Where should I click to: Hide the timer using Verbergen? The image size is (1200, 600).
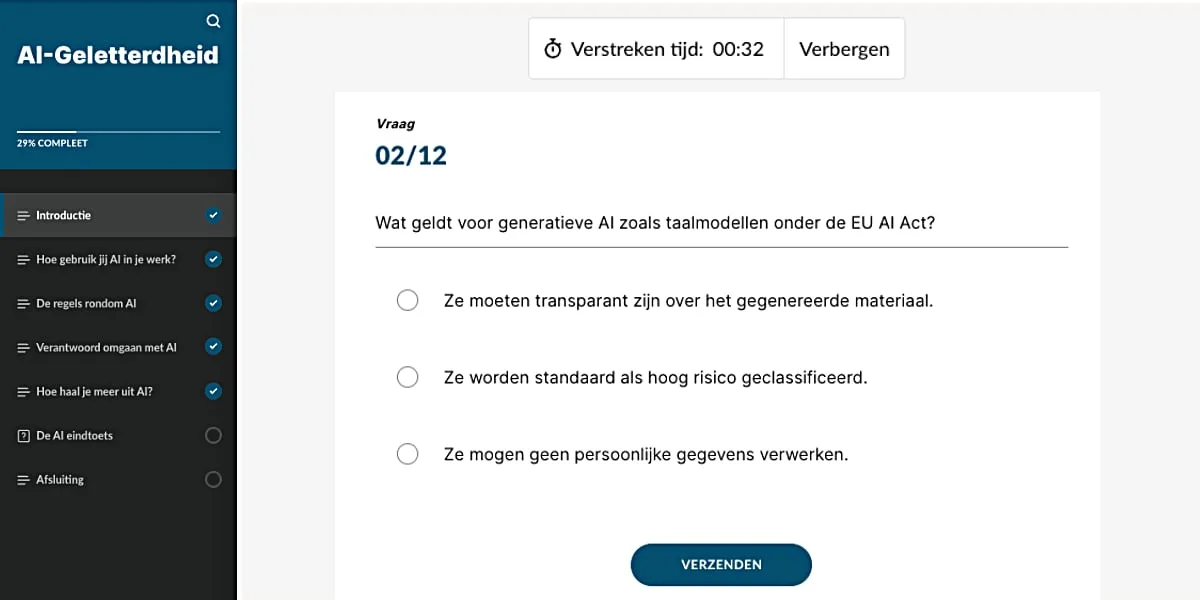tap(843, 47)
